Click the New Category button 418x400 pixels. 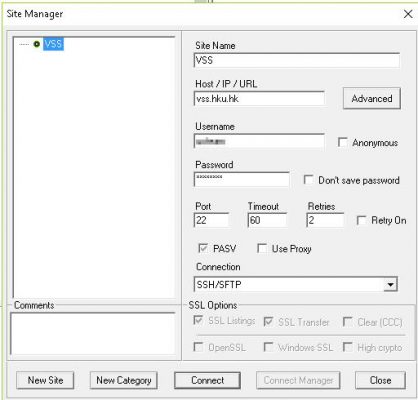tap(124, 380)
